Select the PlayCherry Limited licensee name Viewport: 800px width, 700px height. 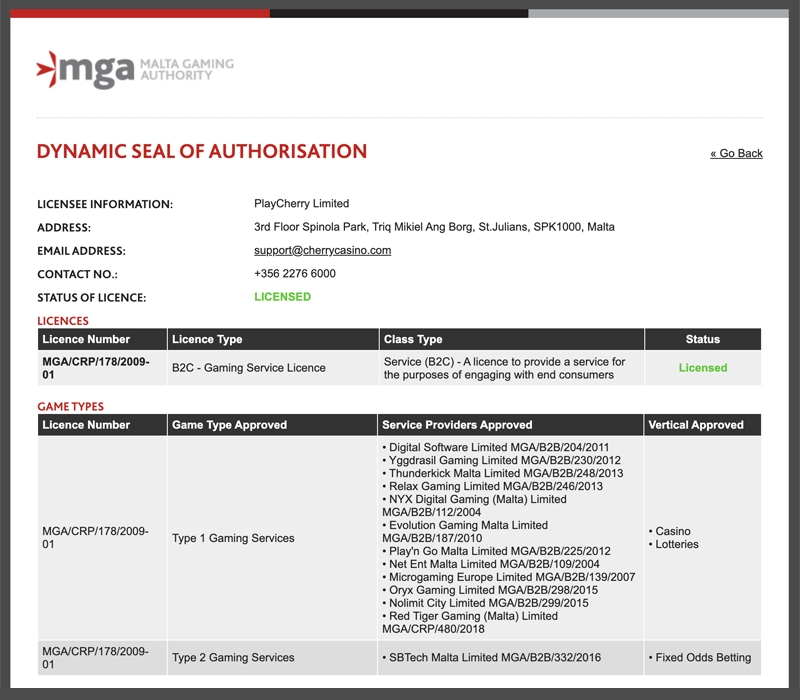point(301,204)
